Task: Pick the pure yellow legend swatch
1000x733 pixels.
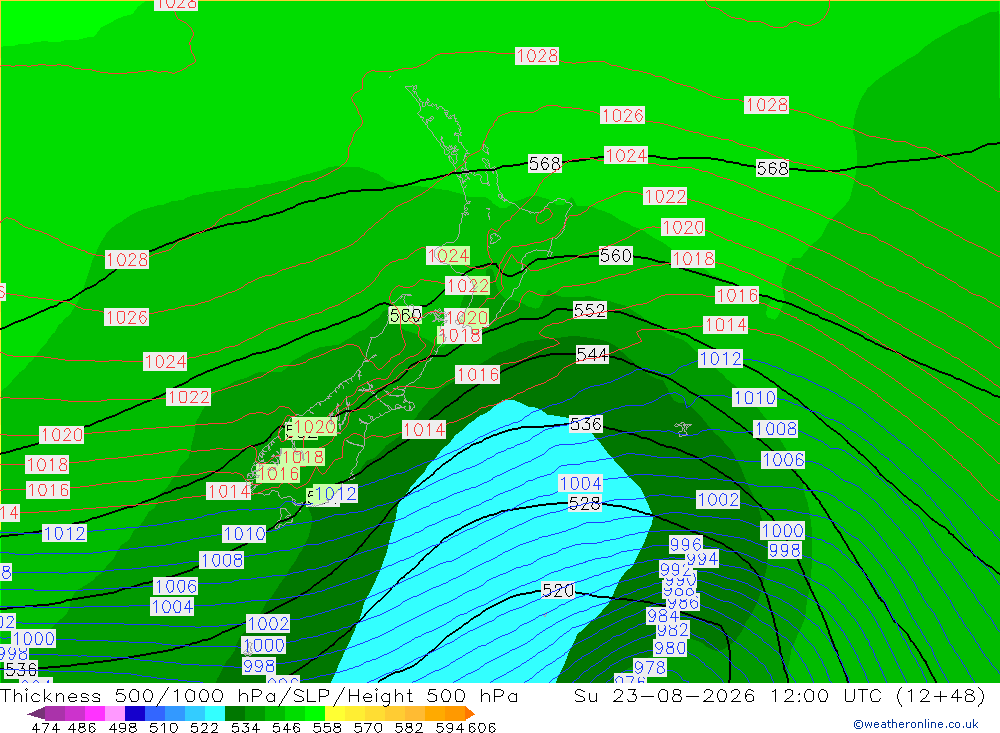Action: (x=335, y=713)
